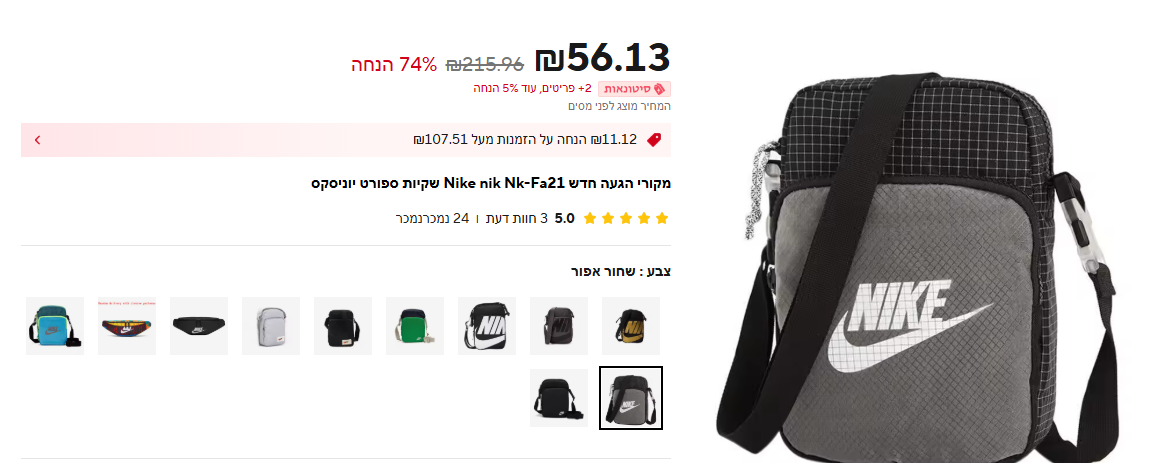This screenshot has width=1153, height=463.
Task: Pick the teal and blue bag variant
Action: pyautogui.click(x=54, y=326)
